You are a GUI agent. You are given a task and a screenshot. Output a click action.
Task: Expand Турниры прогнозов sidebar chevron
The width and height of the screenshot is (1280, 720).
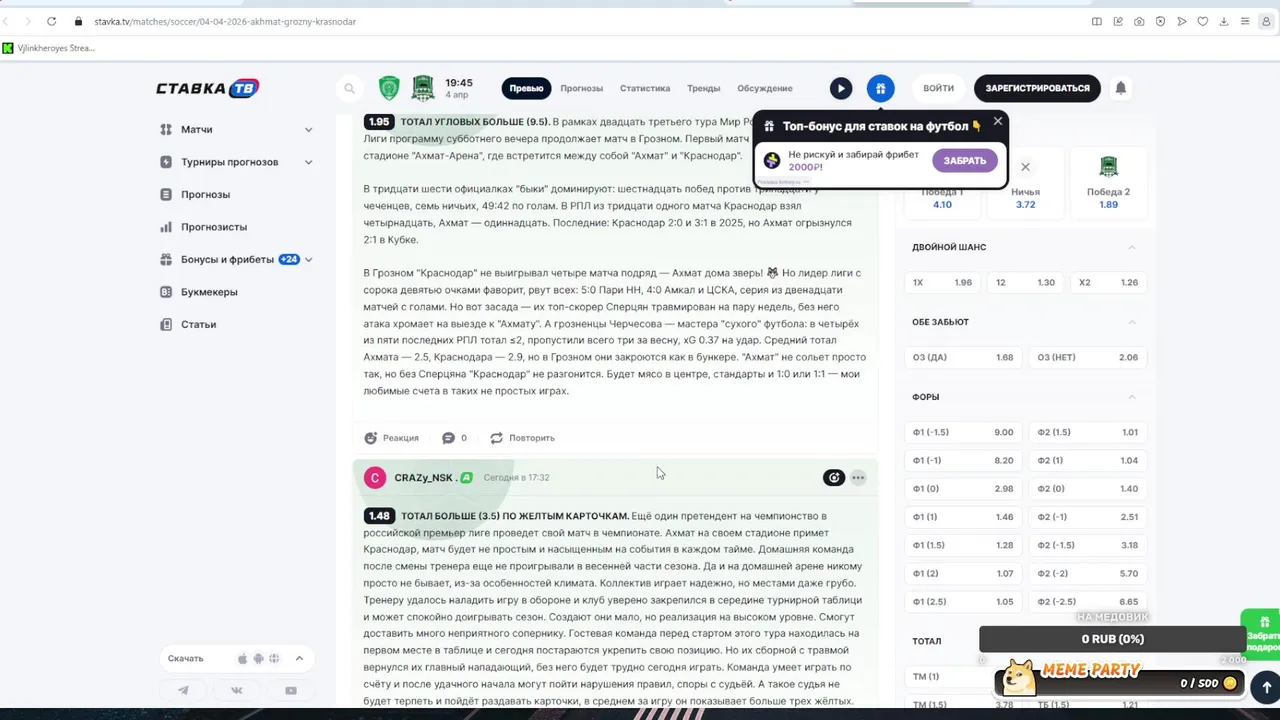308,162
